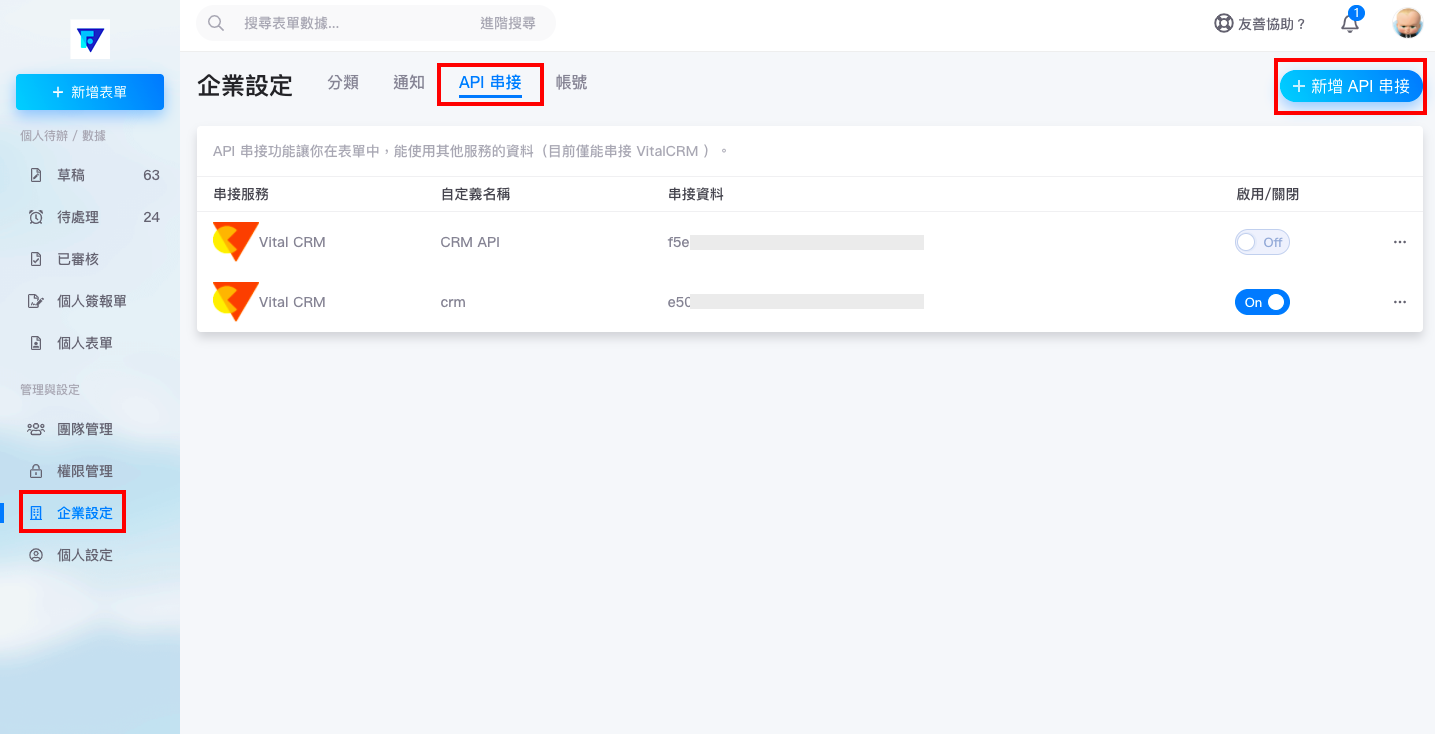1435x734 pixels.
Task: Open the 帳號 tab
Action: pyautogui.click(x=572, y=83)
